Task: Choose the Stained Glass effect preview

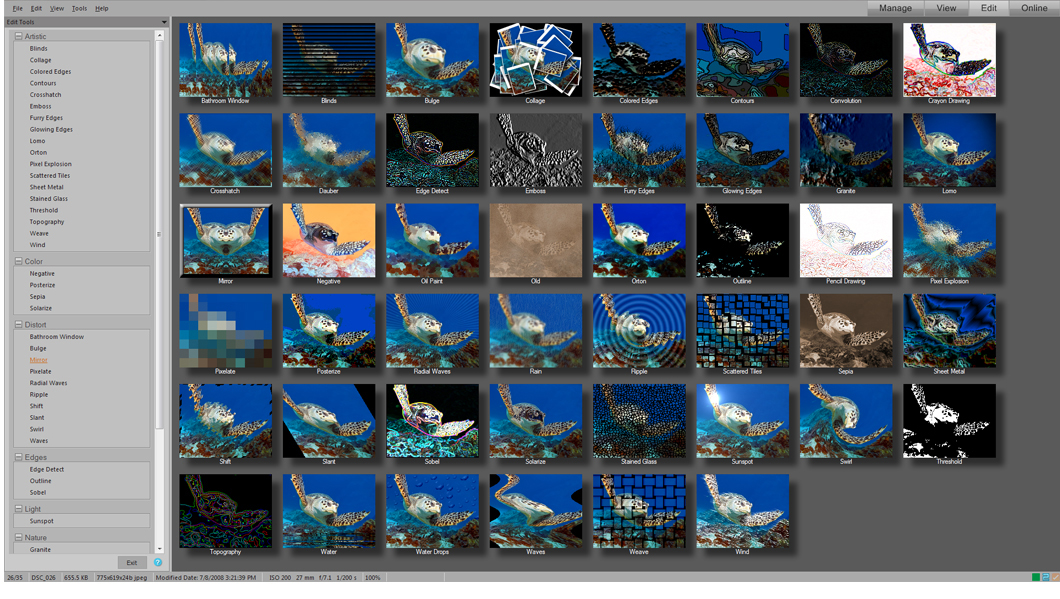Action: tap(638, 420)
